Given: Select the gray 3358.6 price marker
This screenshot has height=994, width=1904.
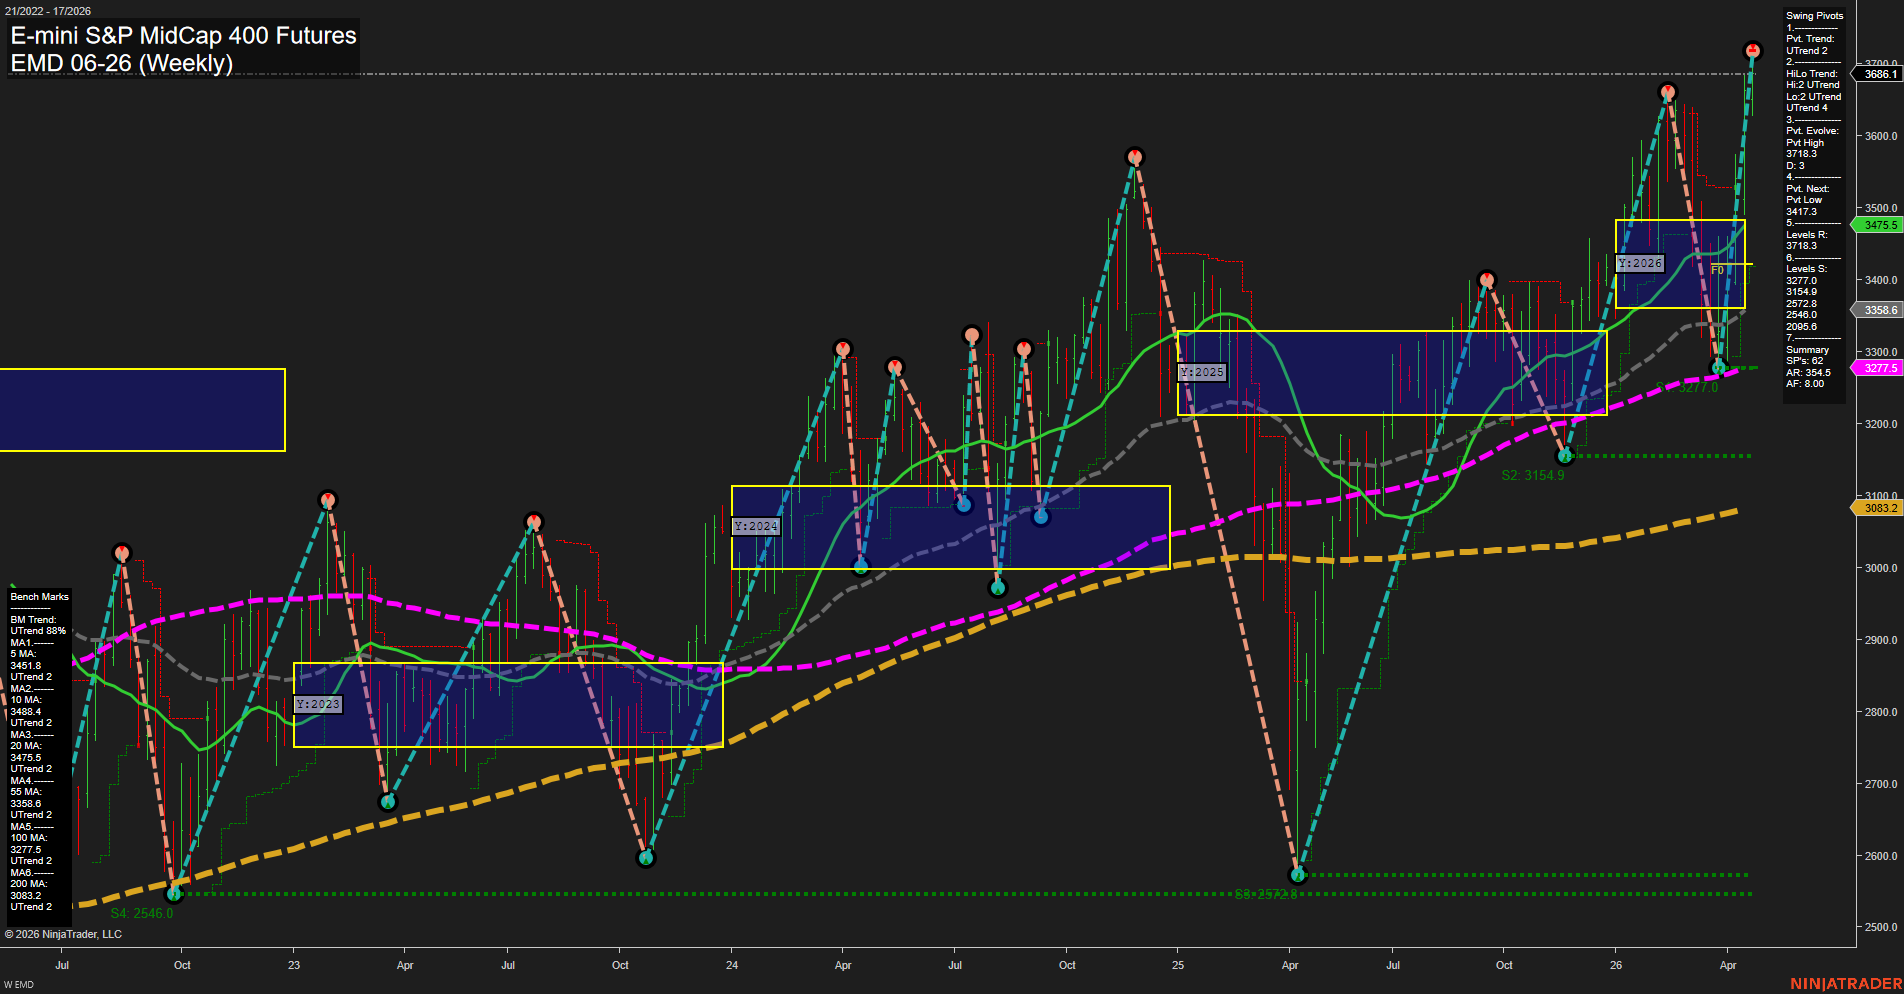Looking at the screenshot, I should click(1878, 310).
